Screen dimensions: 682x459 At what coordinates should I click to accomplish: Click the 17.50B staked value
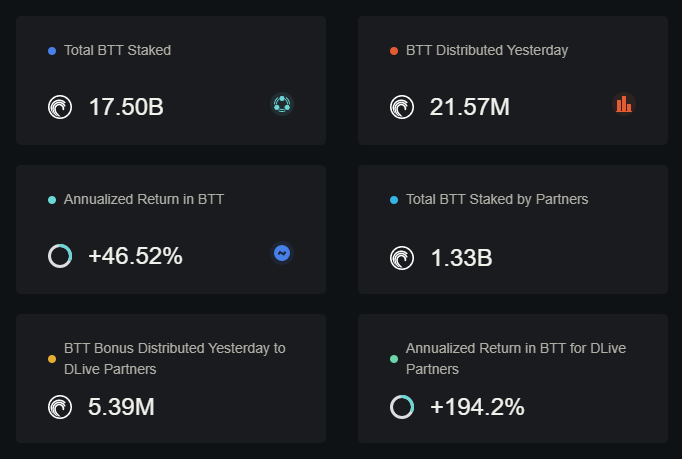tap(126, 107)
